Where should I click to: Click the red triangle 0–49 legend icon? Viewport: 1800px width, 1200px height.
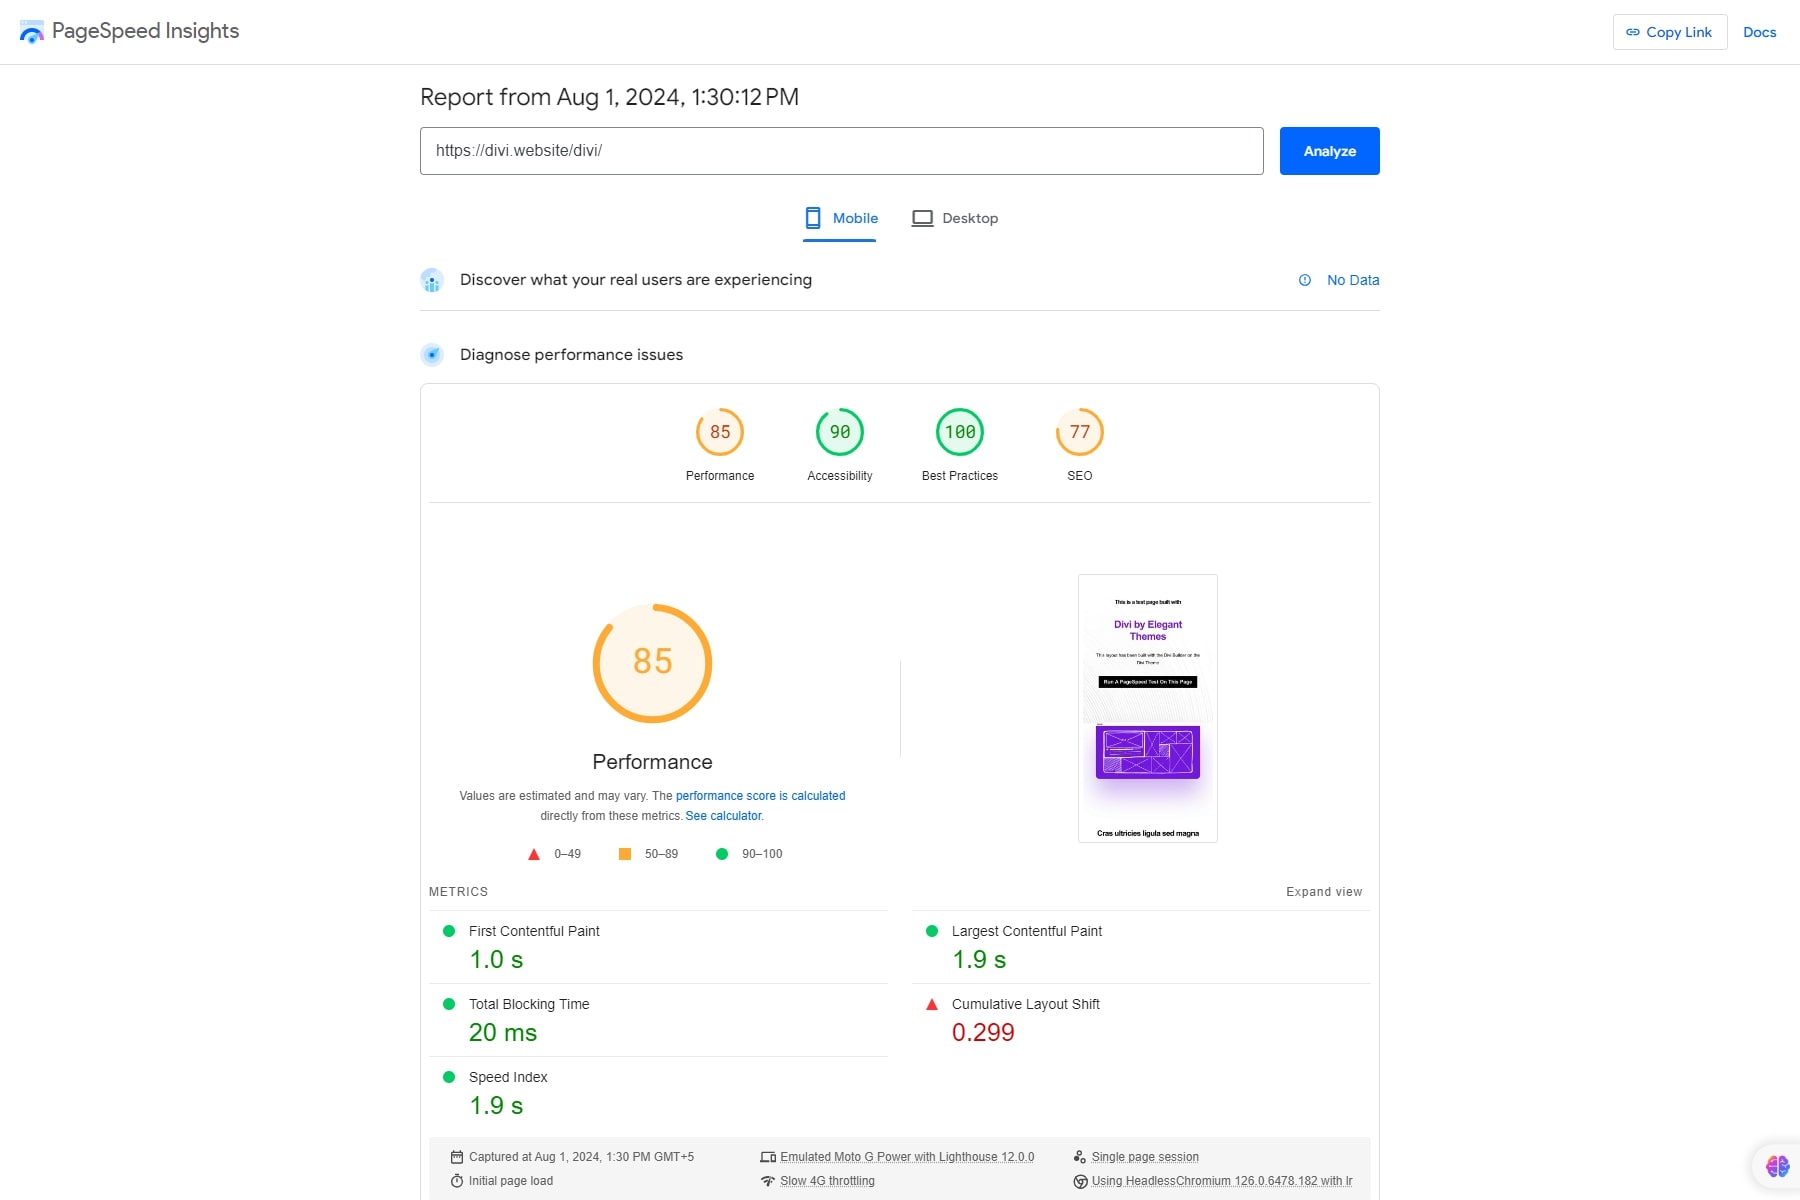click(534, 854)
